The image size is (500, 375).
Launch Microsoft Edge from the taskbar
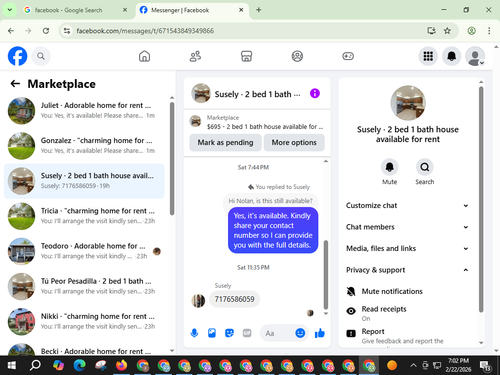79,365
